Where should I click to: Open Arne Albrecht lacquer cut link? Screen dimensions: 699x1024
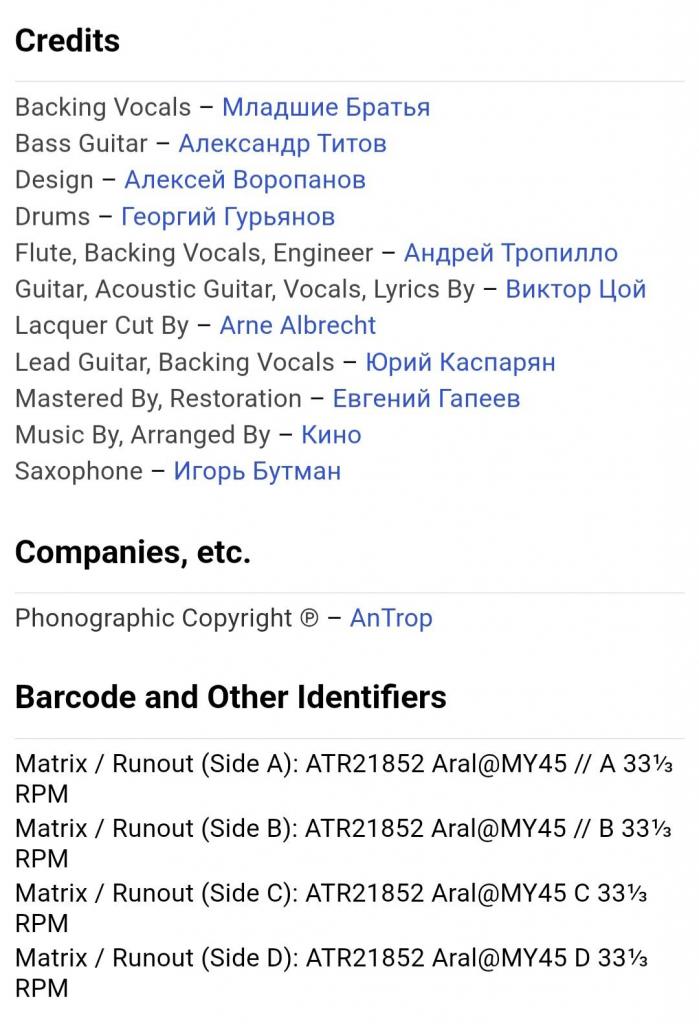(x=298, y=325)
